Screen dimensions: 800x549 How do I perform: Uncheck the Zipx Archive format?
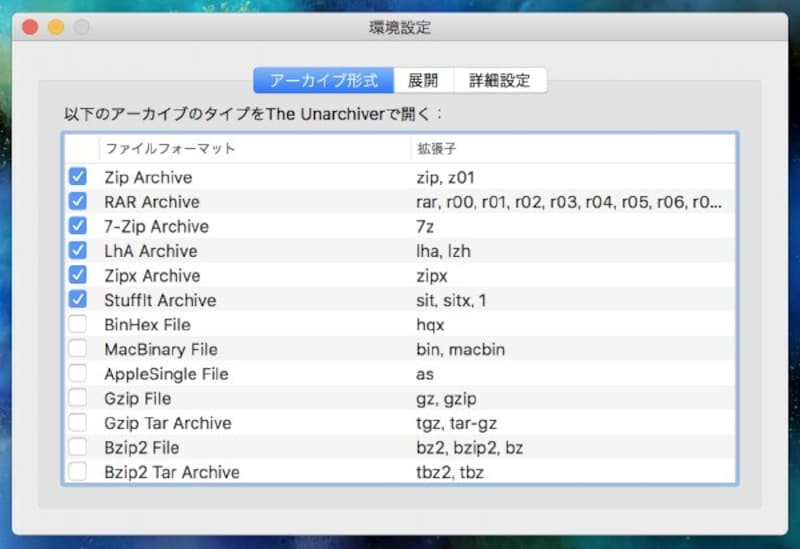click(78, 275)
